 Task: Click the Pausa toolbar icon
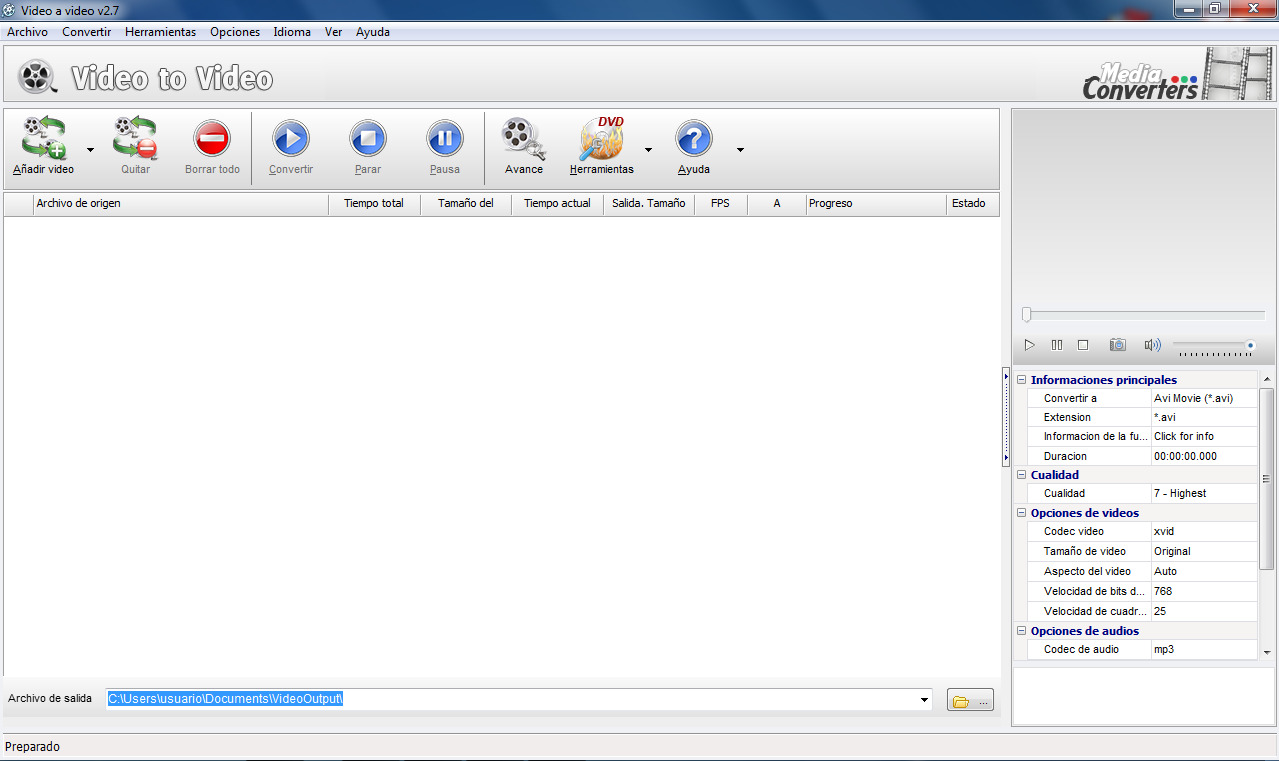(445, 138)
